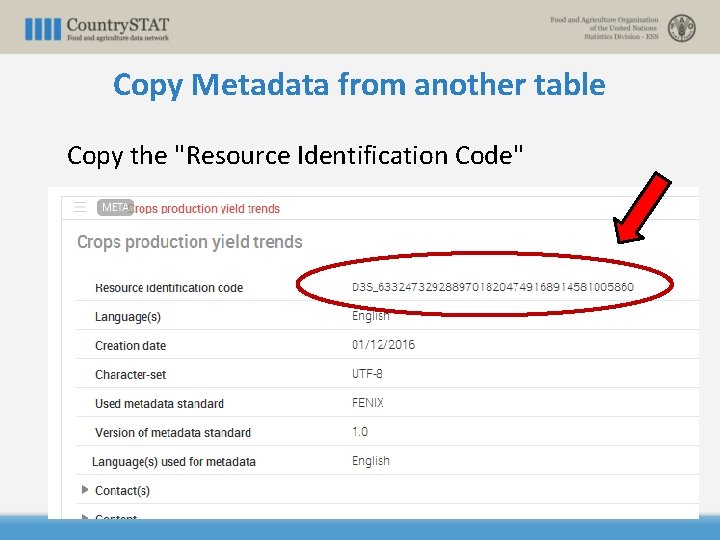
Task: Click the grey Crops production yield trends heading
Action: click(190, 242)
